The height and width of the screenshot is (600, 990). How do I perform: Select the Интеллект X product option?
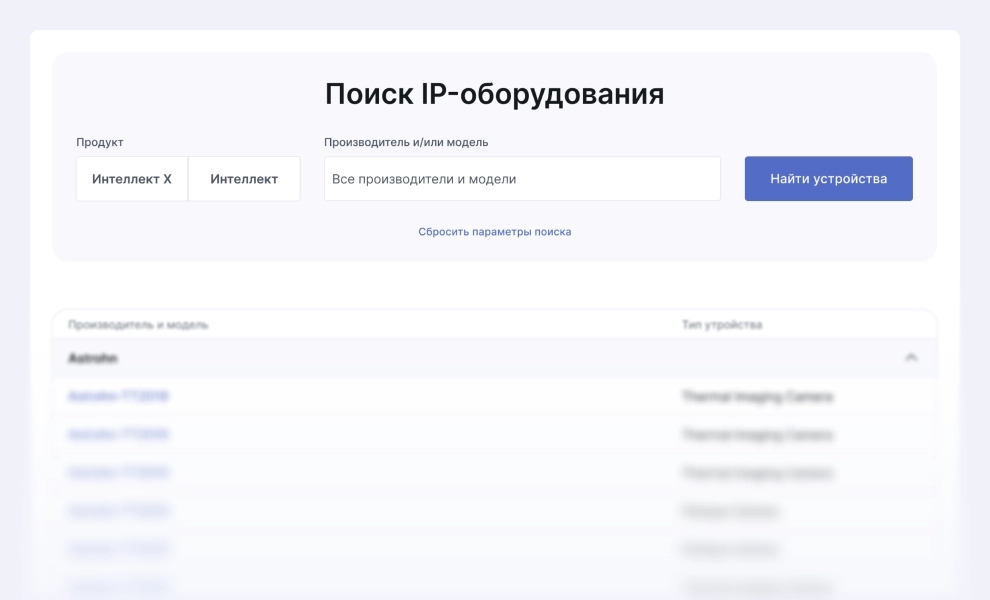[132, 179]
